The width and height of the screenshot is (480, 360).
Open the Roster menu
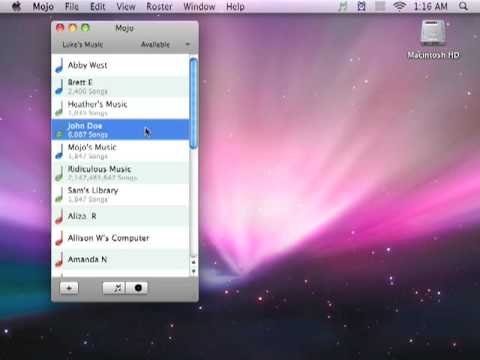159,7
